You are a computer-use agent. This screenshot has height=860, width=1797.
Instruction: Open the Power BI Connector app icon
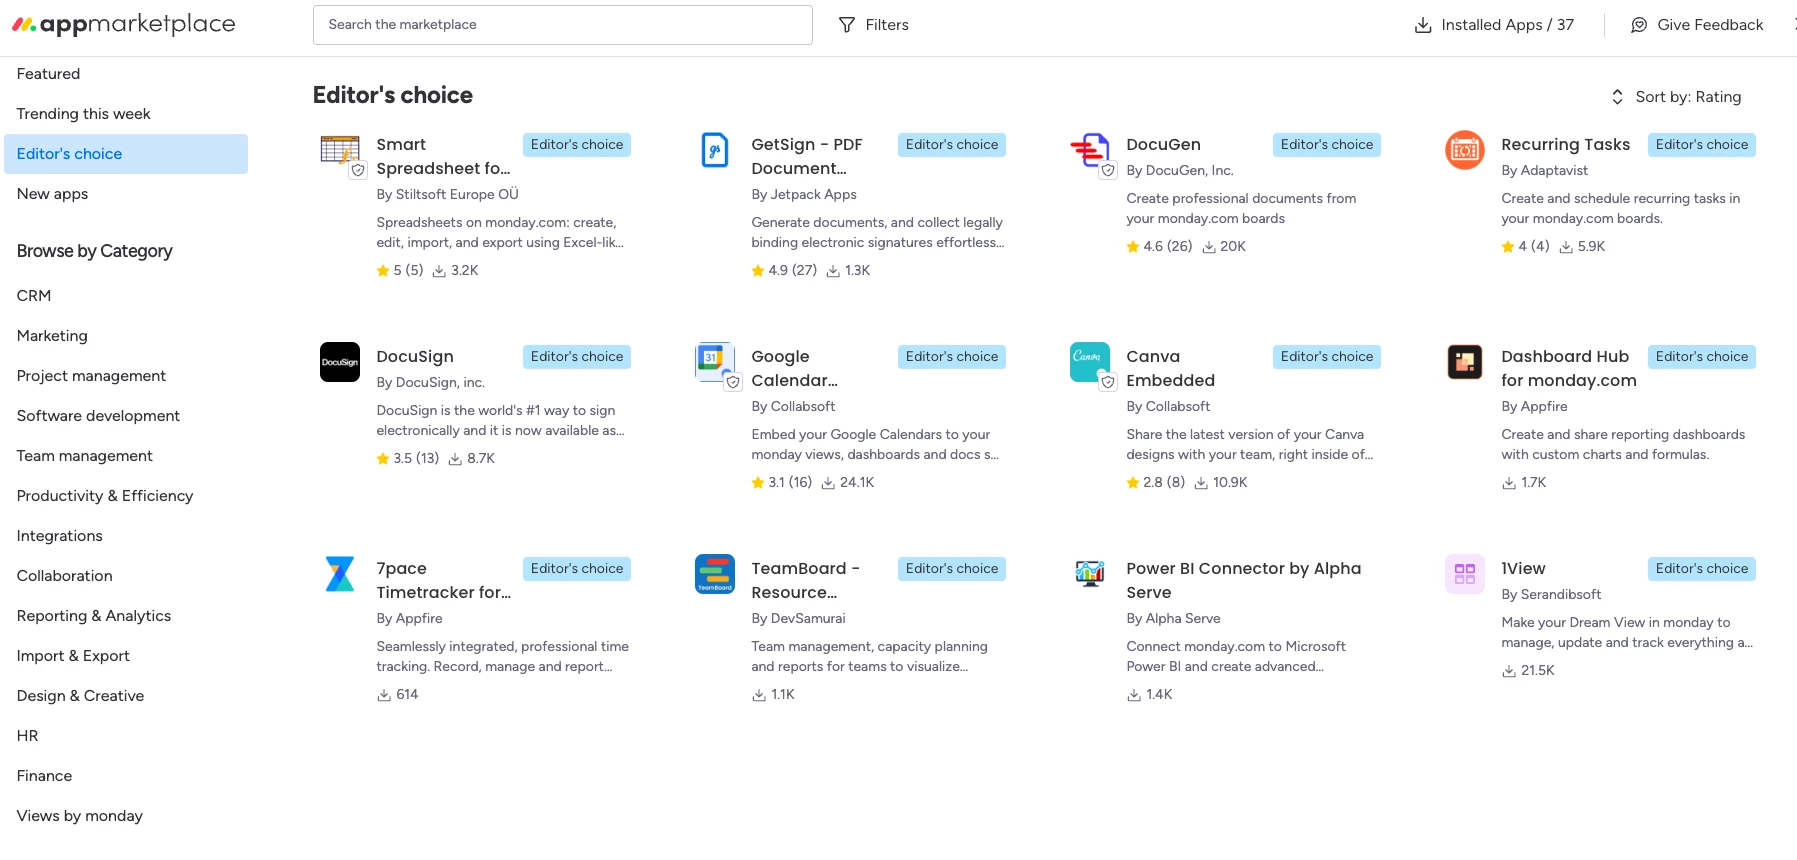pos(1090,574)
